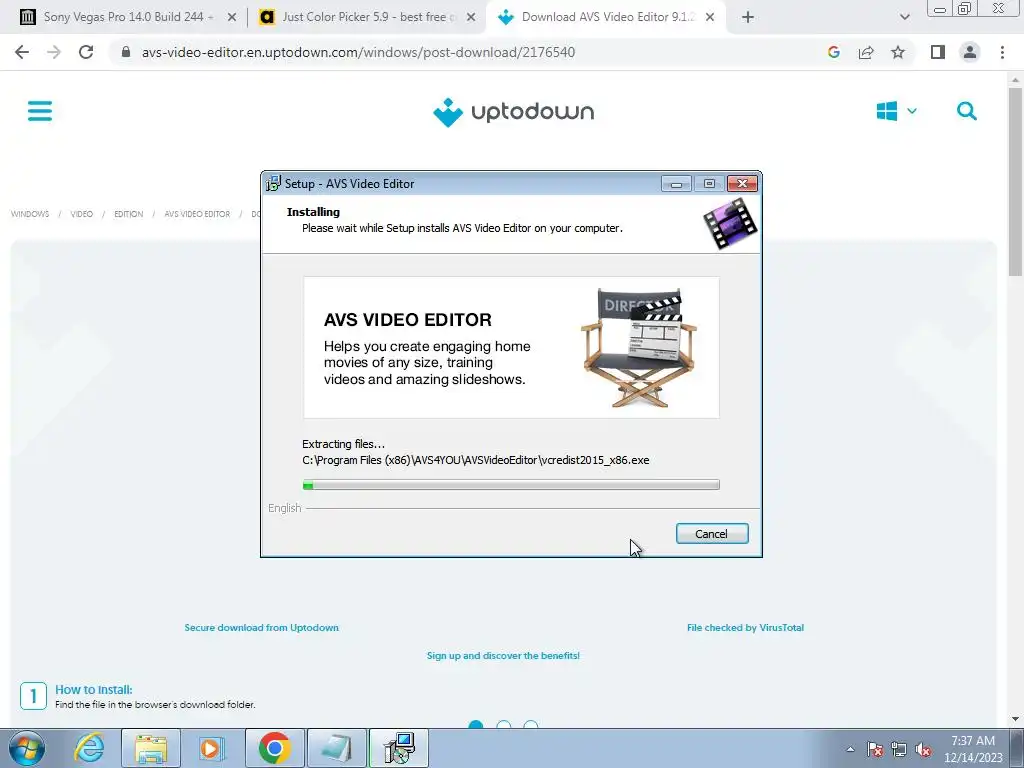The width and height of the screenshot is (1024, 768).
Task: Click the installation progress bar
Action: tap(511, 485)
